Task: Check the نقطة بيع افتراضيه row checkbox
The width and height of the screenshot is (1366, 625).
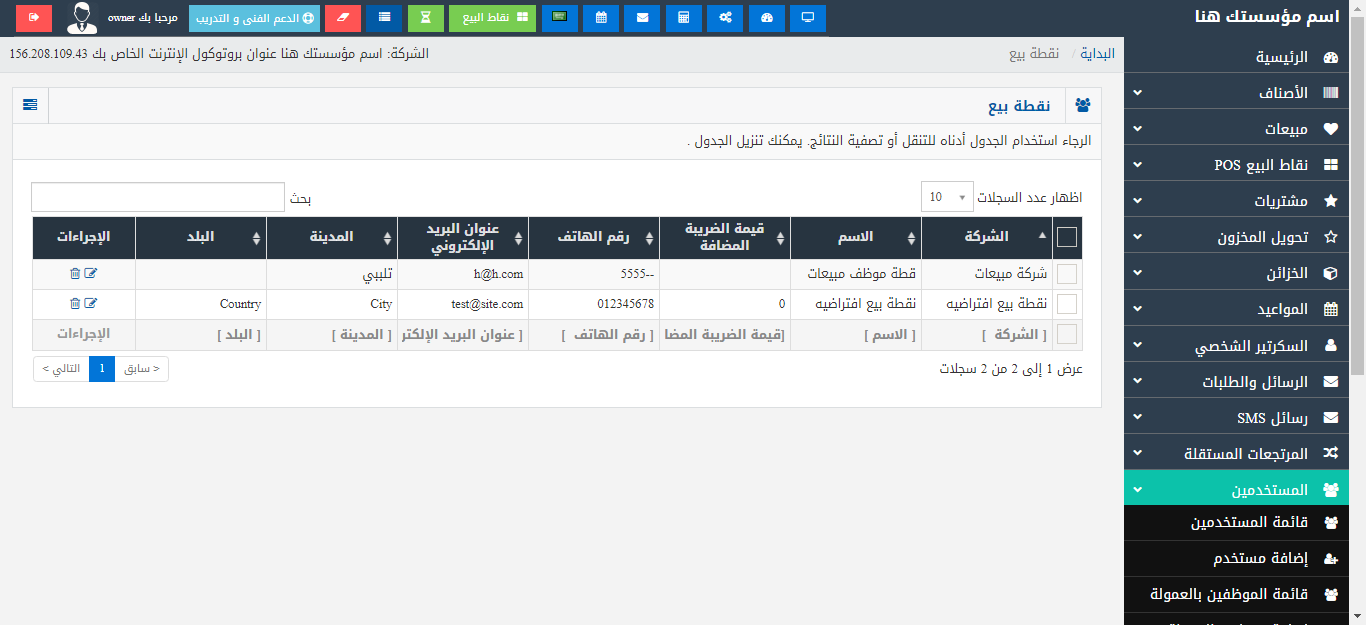Action: click(1067, 304)
